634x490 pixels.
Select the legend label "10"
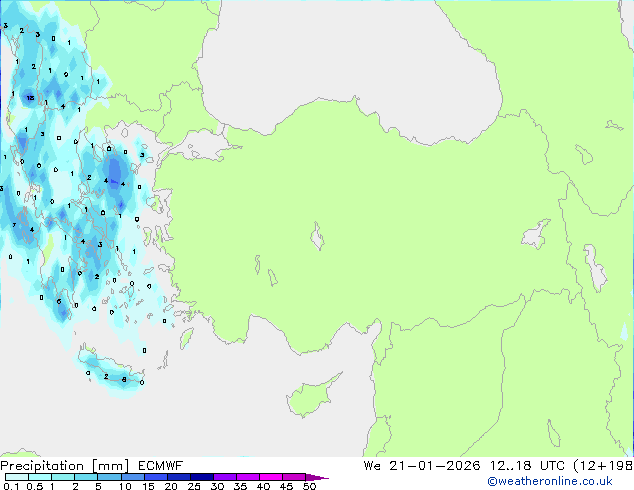coord(125,486)
